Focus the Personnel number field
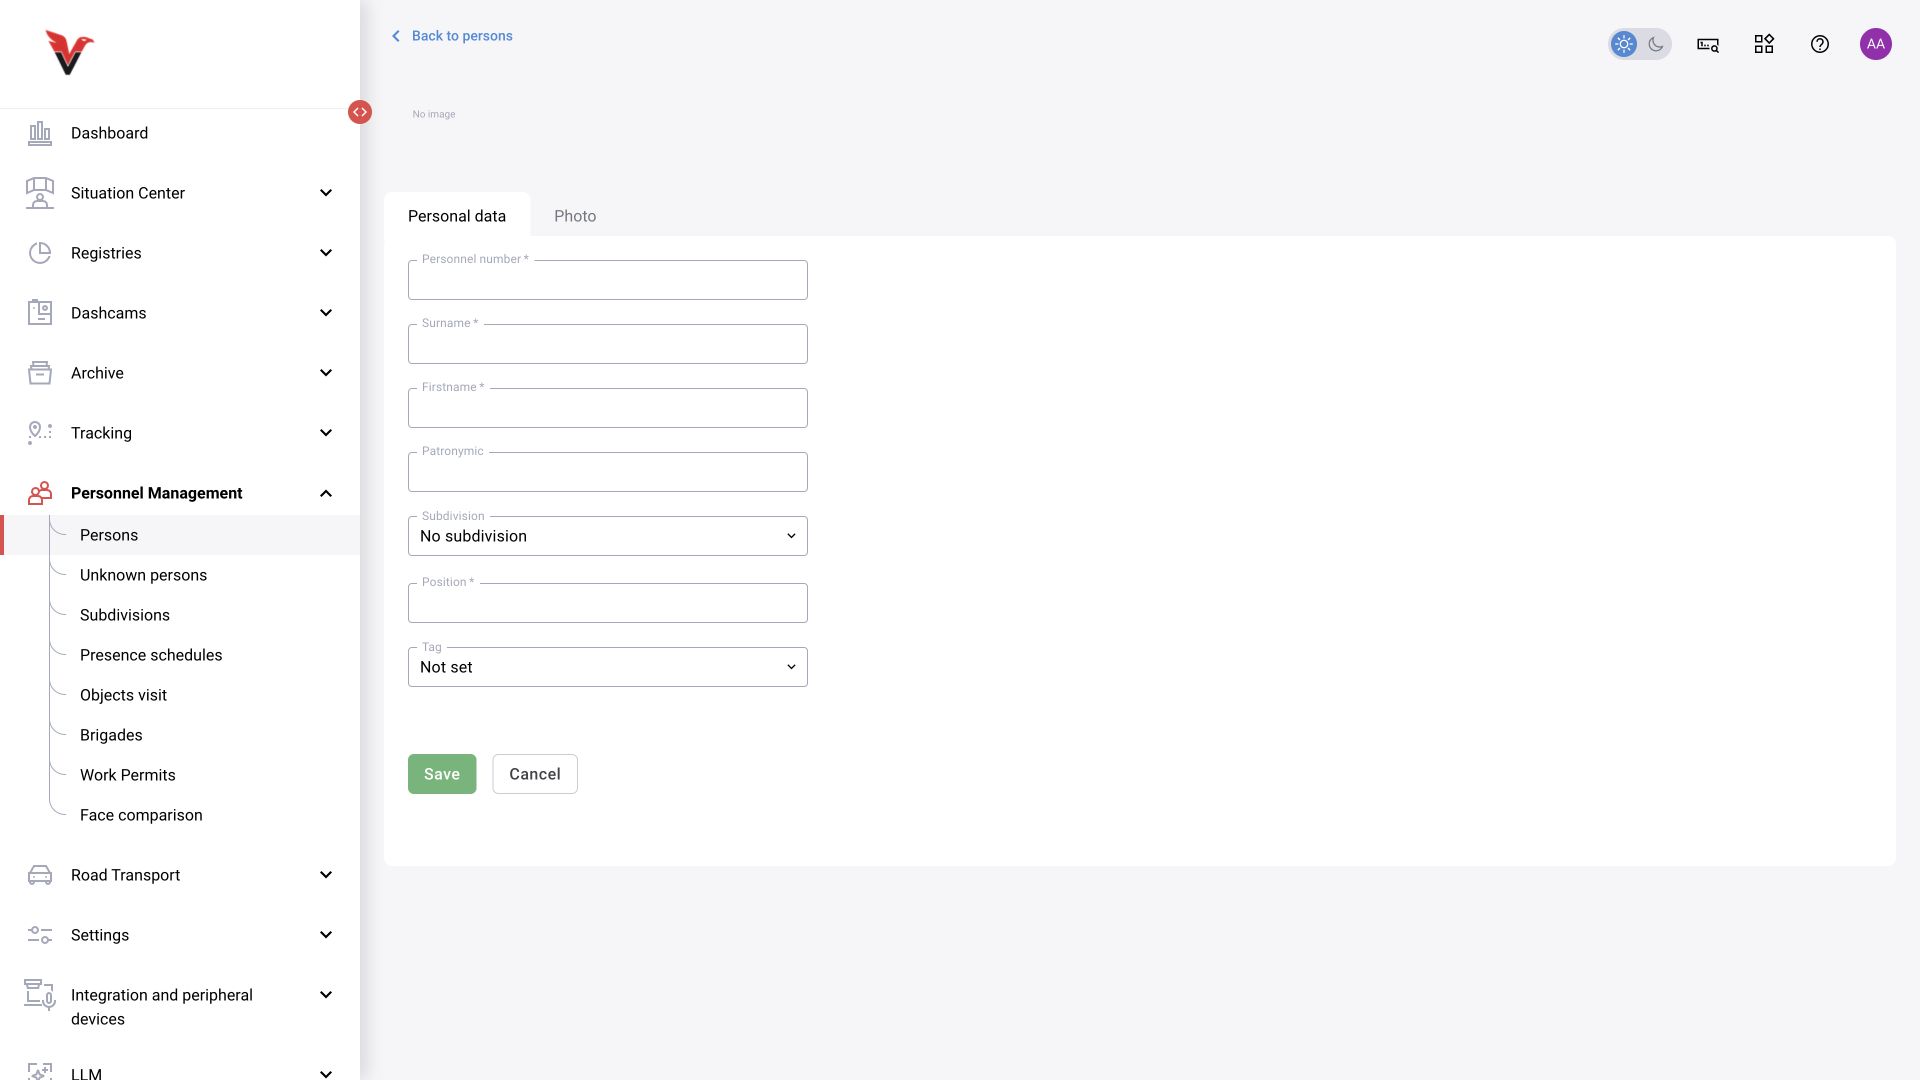Screen dimensions: 1920x1080 (608, 280)
